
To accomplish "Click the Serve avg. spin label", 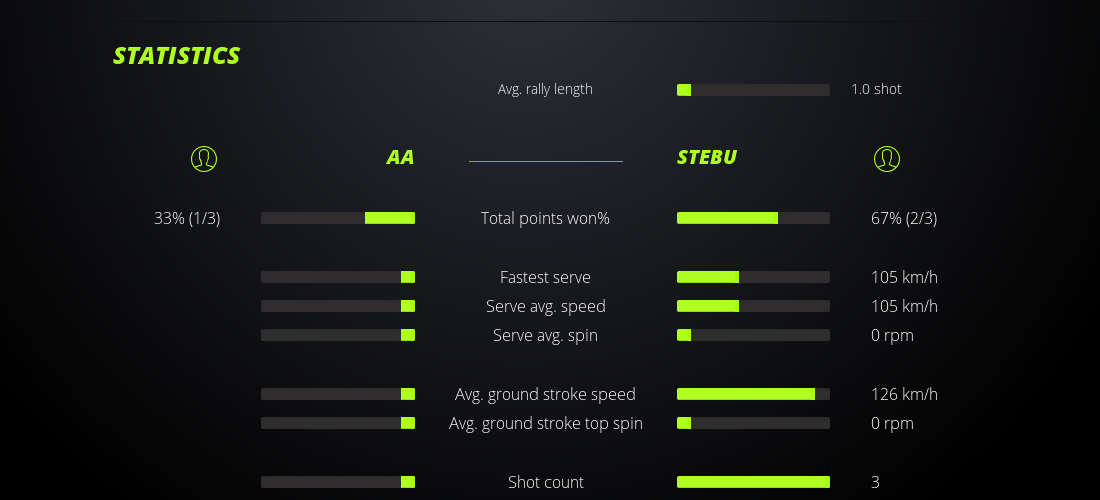I will point(545,335).
